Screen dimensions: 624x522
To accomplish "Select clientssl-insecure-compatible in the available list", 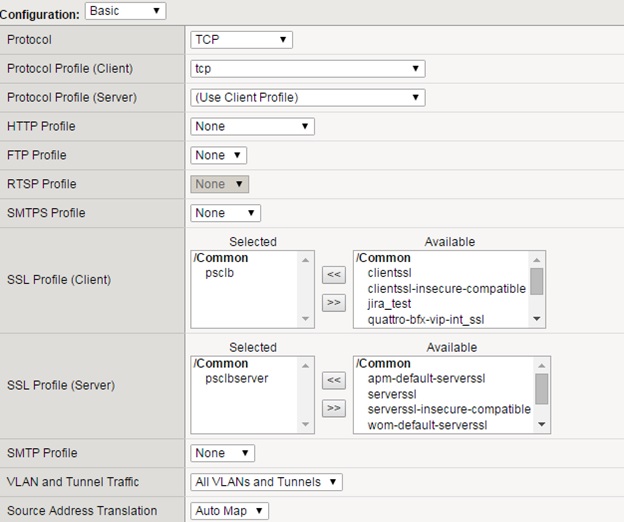I will pos(446,288).
